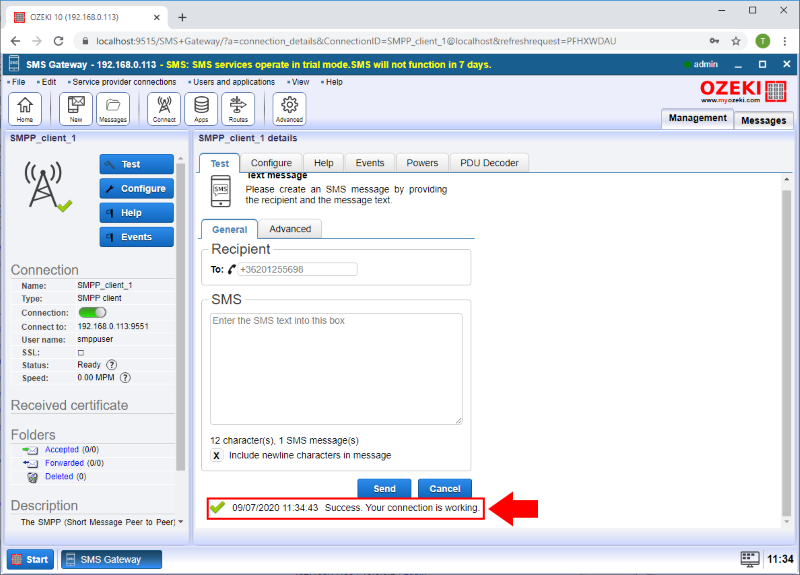This screenshot has height=575, width=800.
Task: Open the Advanced gear toolbar icon
Action: pos(289,109)
